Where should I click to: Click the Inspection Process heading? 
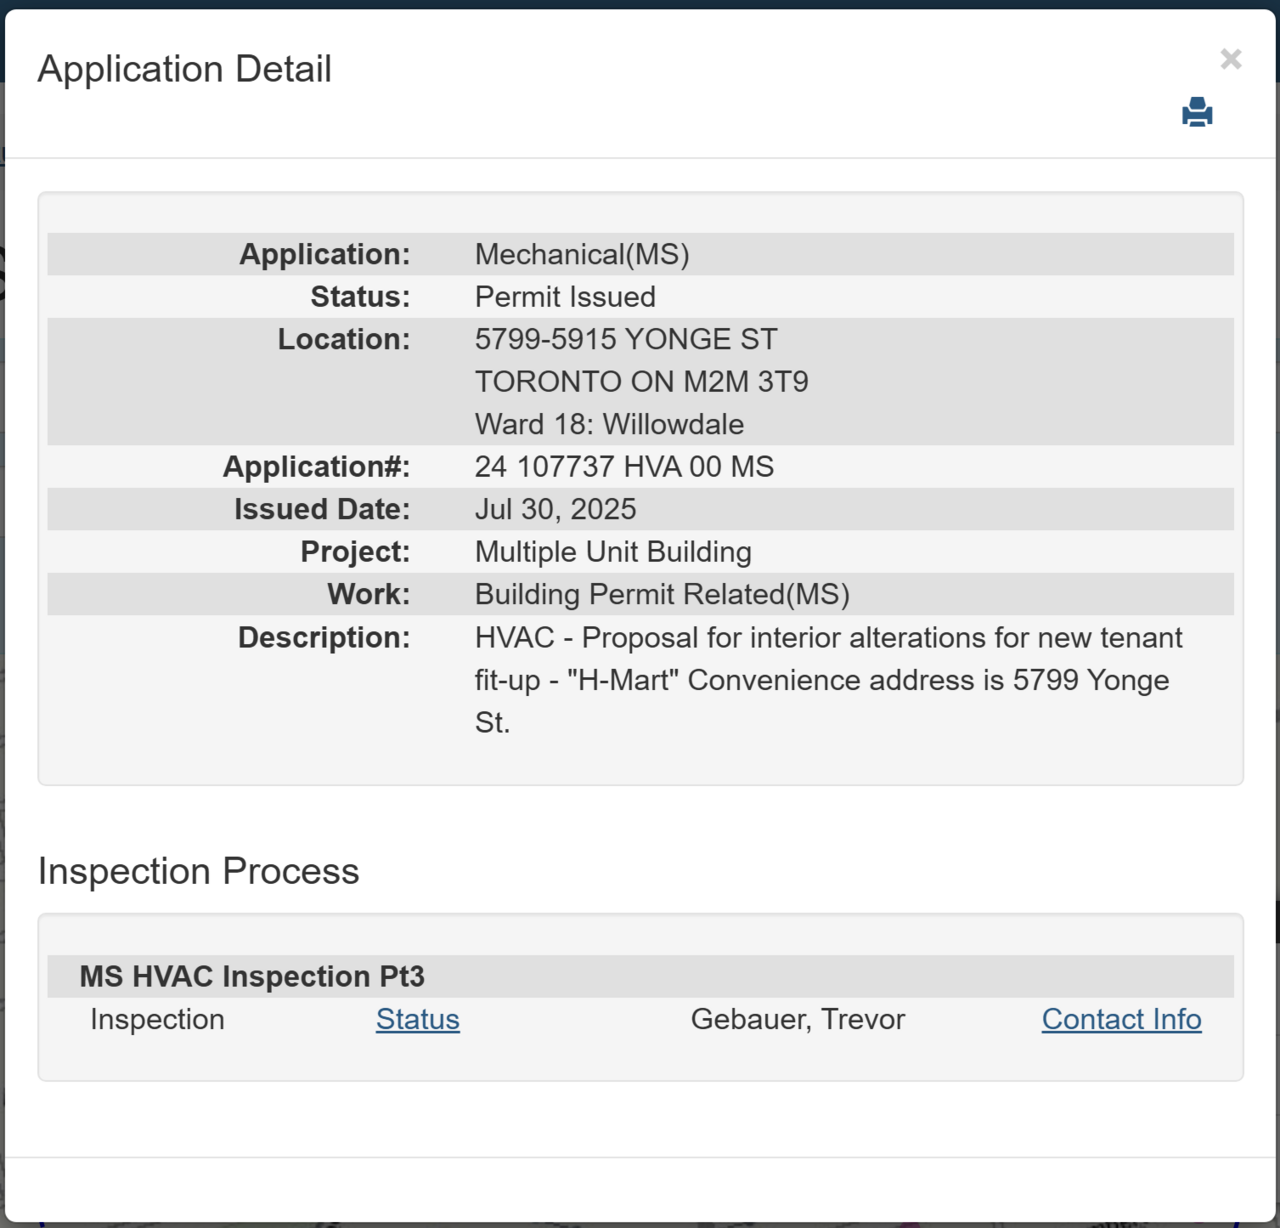coord(198,871)
